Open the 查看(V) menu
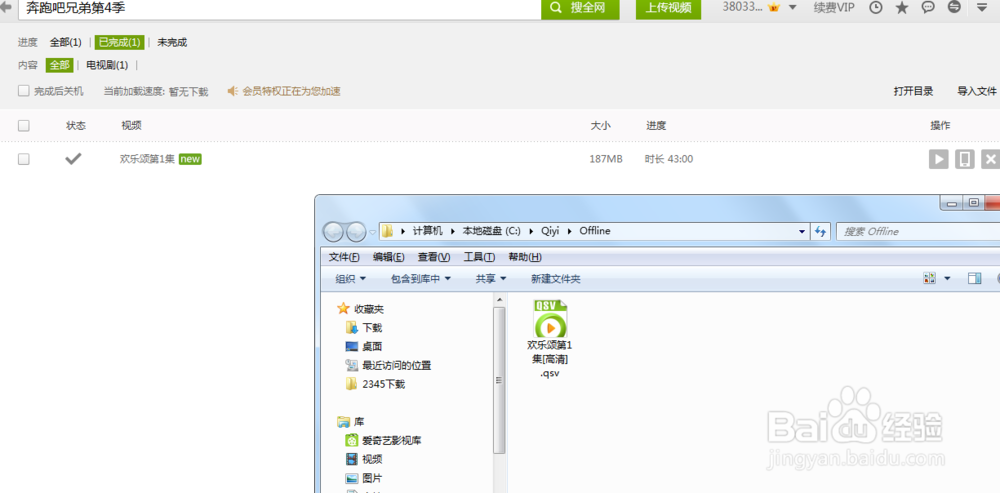This screenshot has height=493, width=1000. pos(434,257)
